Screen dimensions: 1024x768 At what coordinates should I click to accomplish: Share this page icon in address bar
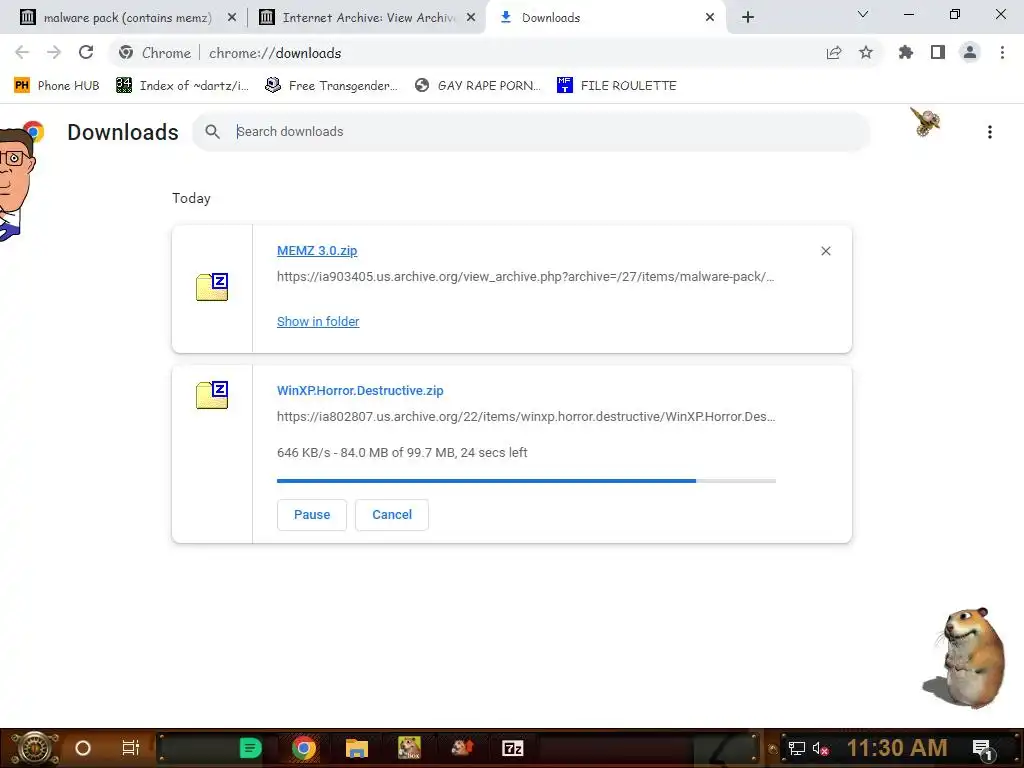click(834, 53)
